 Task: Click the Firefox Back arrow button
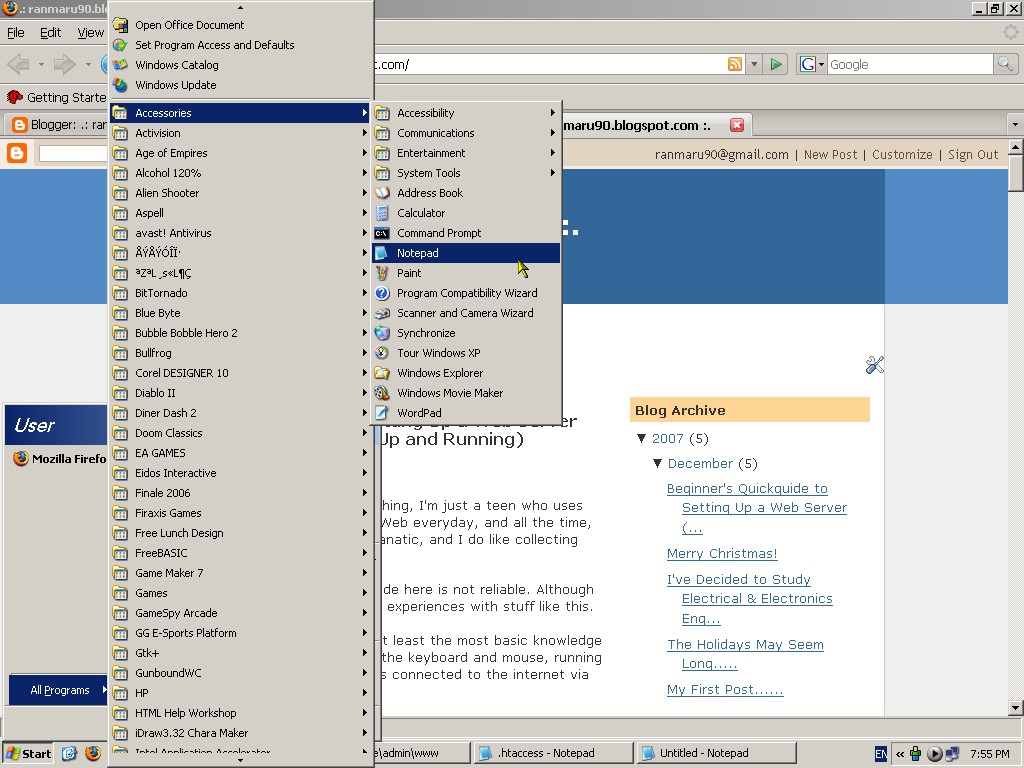pos(18,64)
